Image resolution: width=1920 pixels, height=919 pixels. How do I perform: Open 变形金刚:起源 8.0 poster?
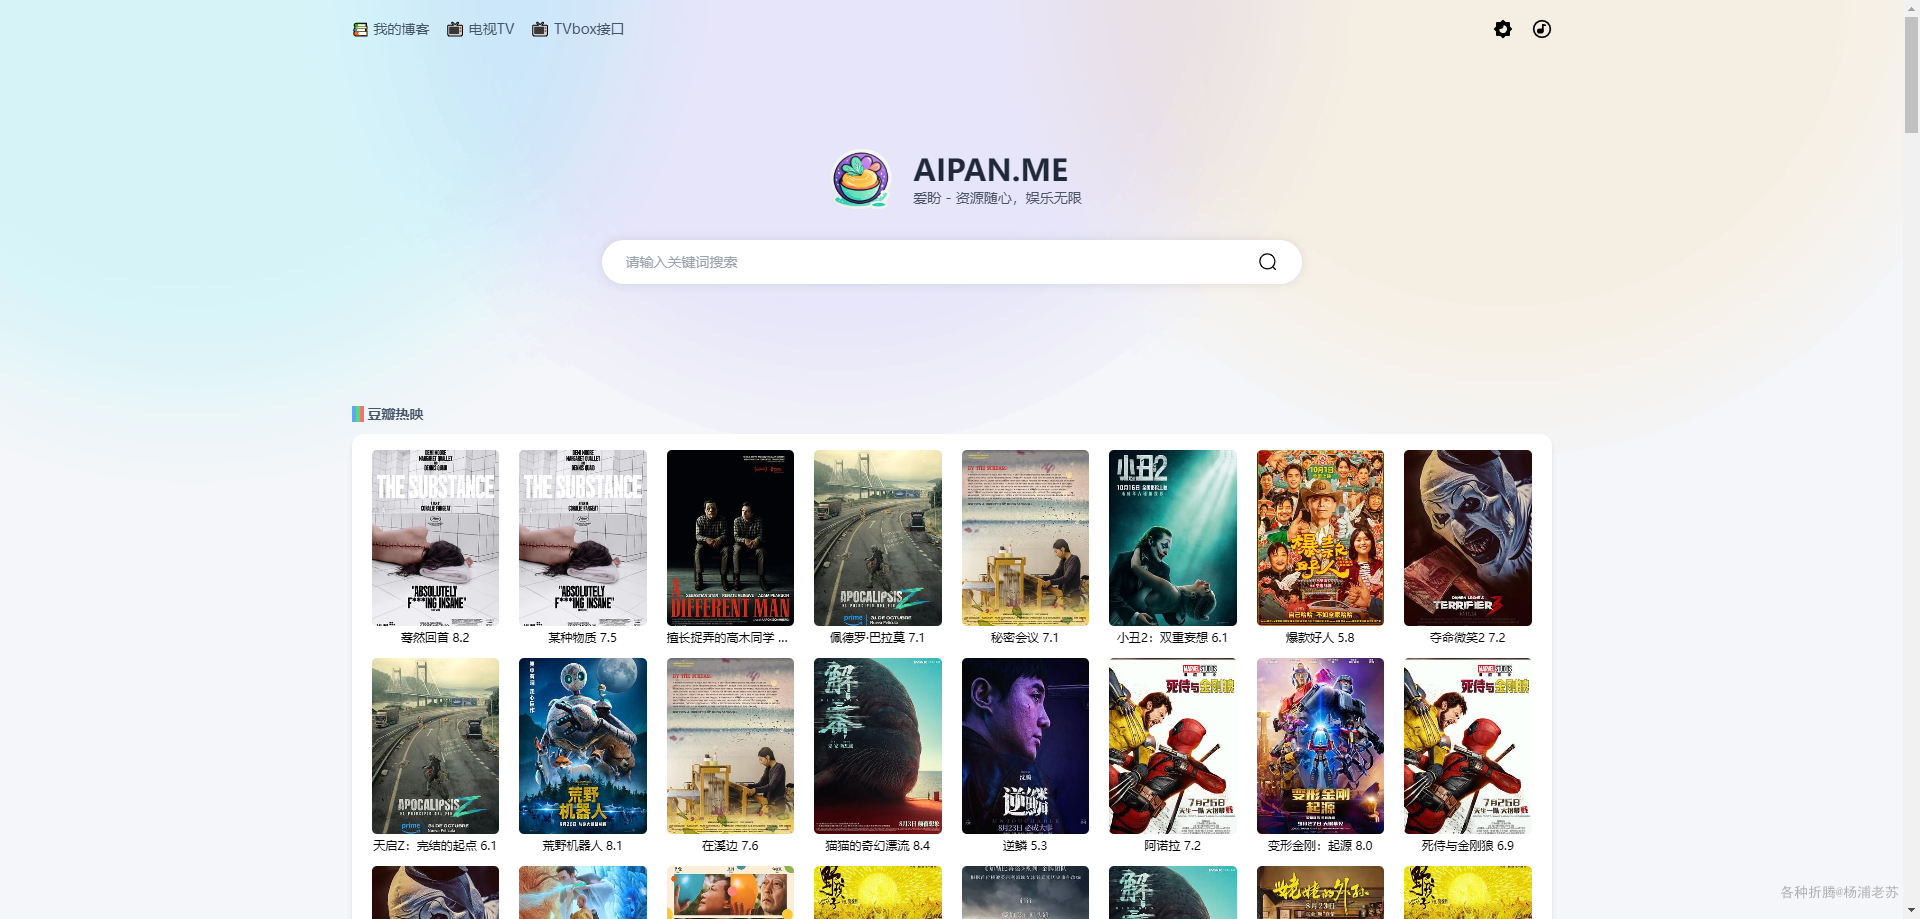[x=1320, y=746]
